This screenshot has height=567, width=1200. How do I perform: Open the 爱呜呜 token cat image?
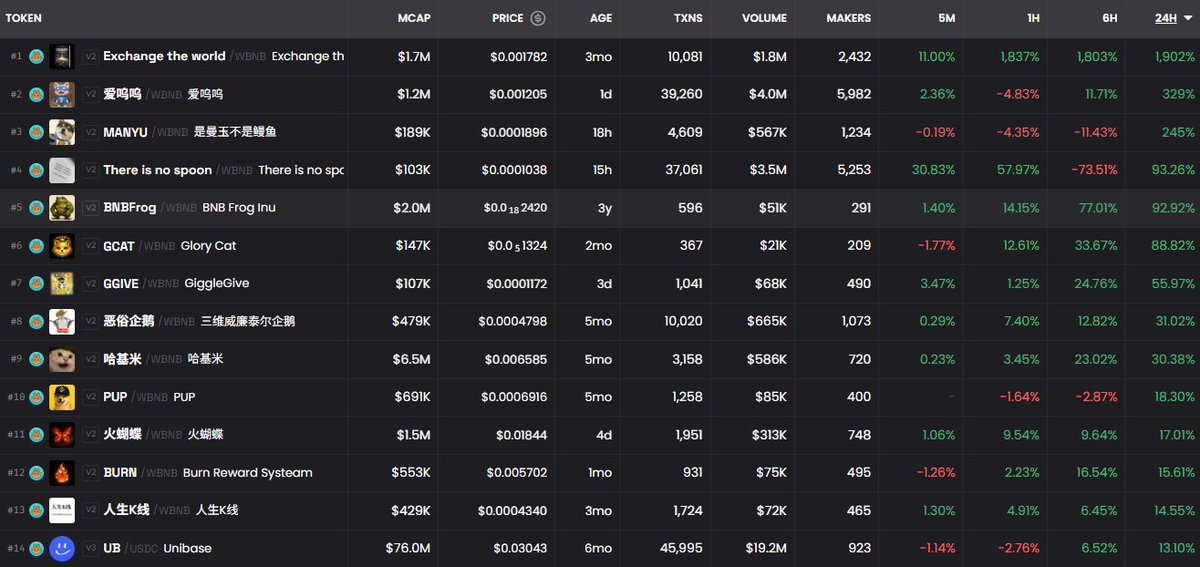62,94
